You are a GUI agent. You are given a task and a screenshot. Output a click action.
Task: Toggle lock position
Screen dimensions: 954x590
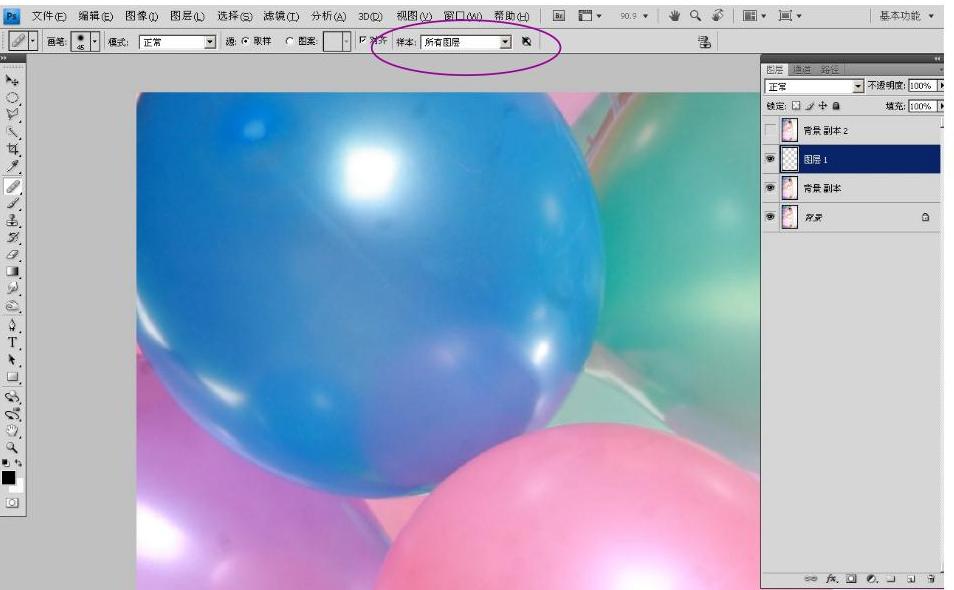(x=823, y=106)
